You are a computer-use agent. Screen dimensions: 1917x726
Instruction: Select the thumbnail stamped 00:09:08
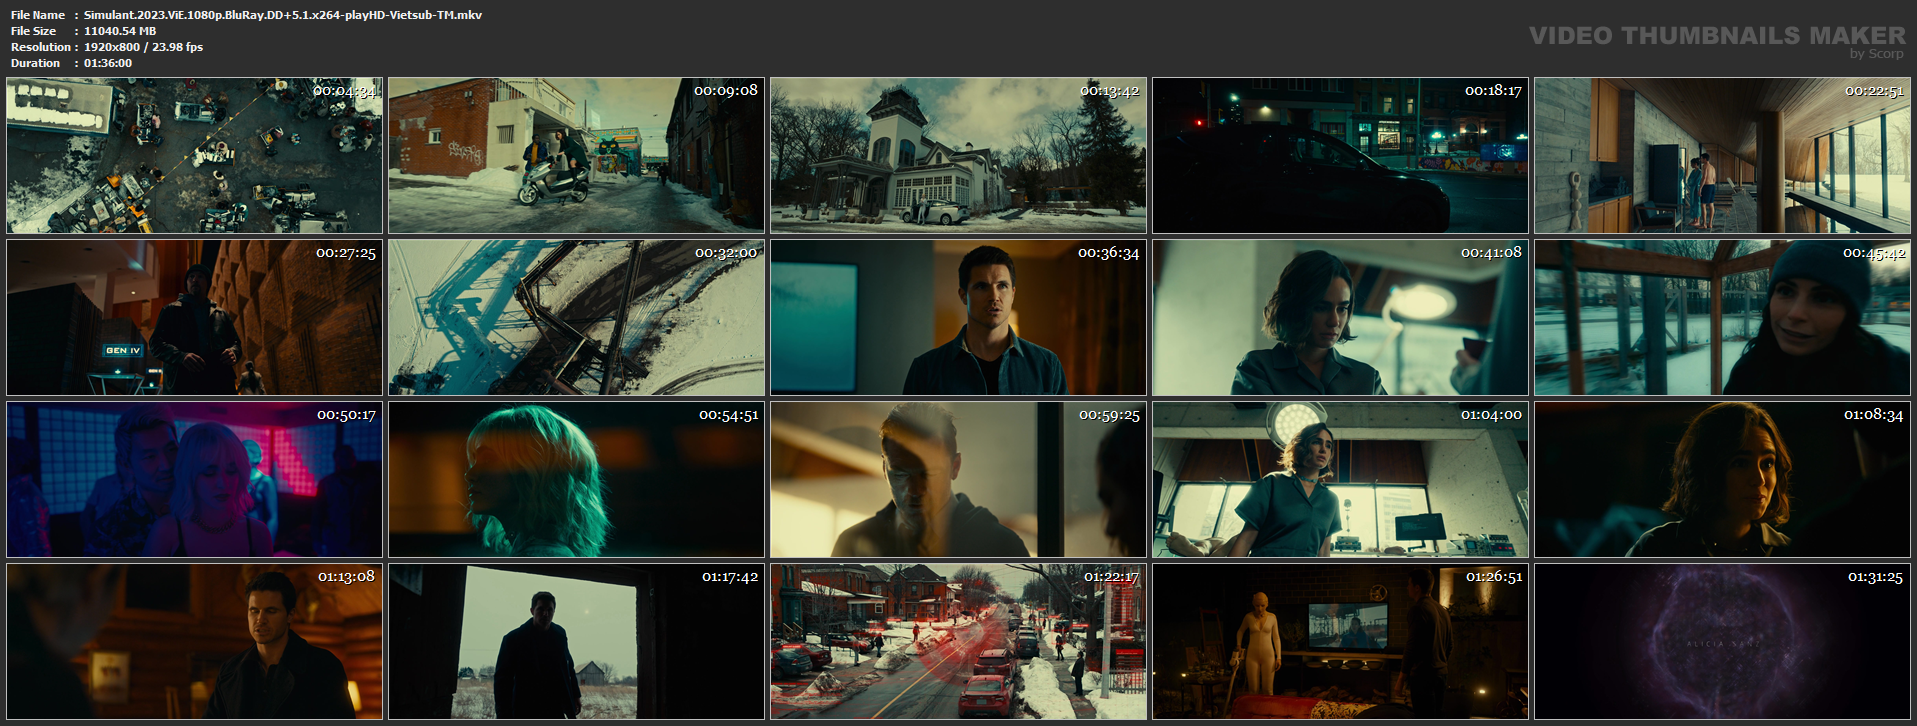click(x=576, y=156)
